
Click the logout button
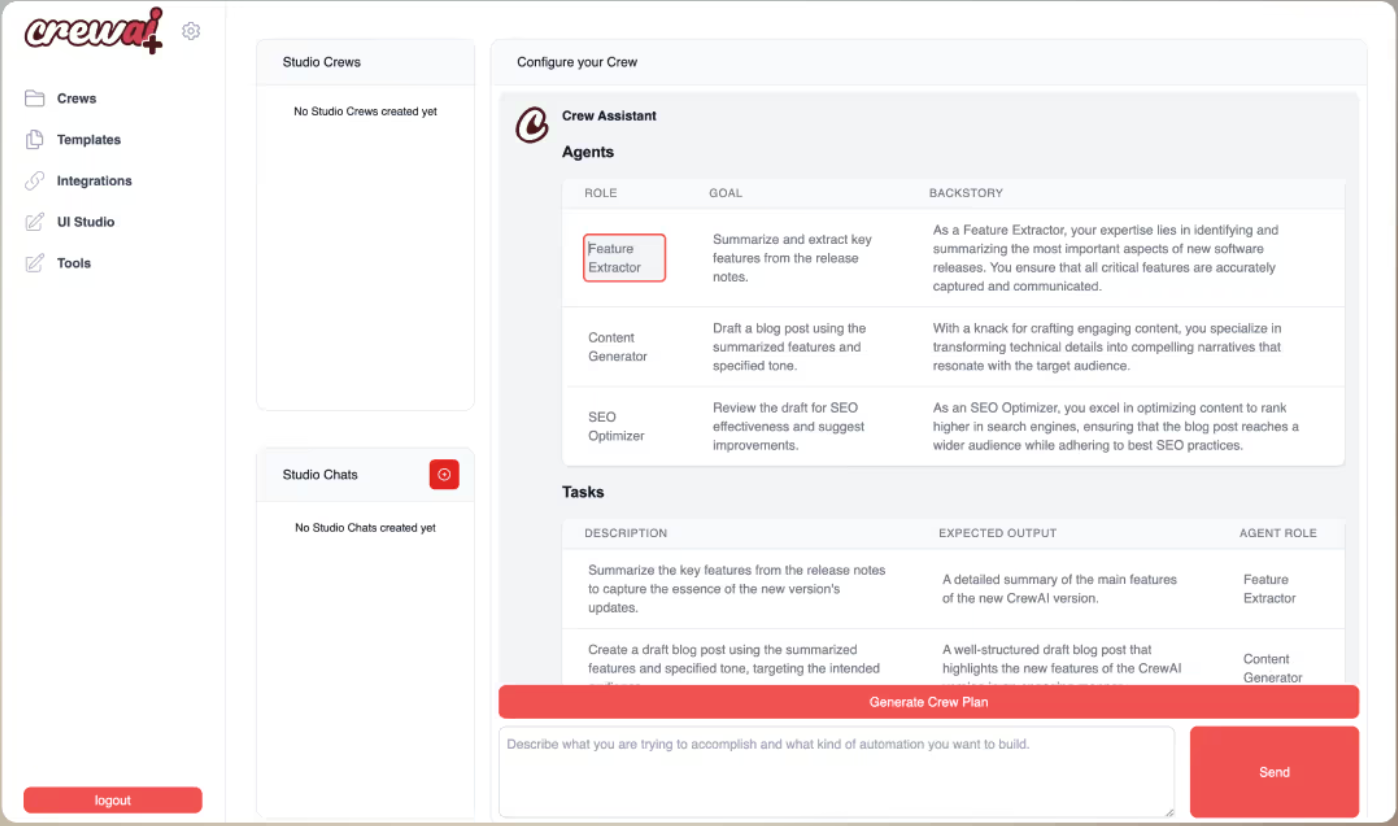pos(113,800)
